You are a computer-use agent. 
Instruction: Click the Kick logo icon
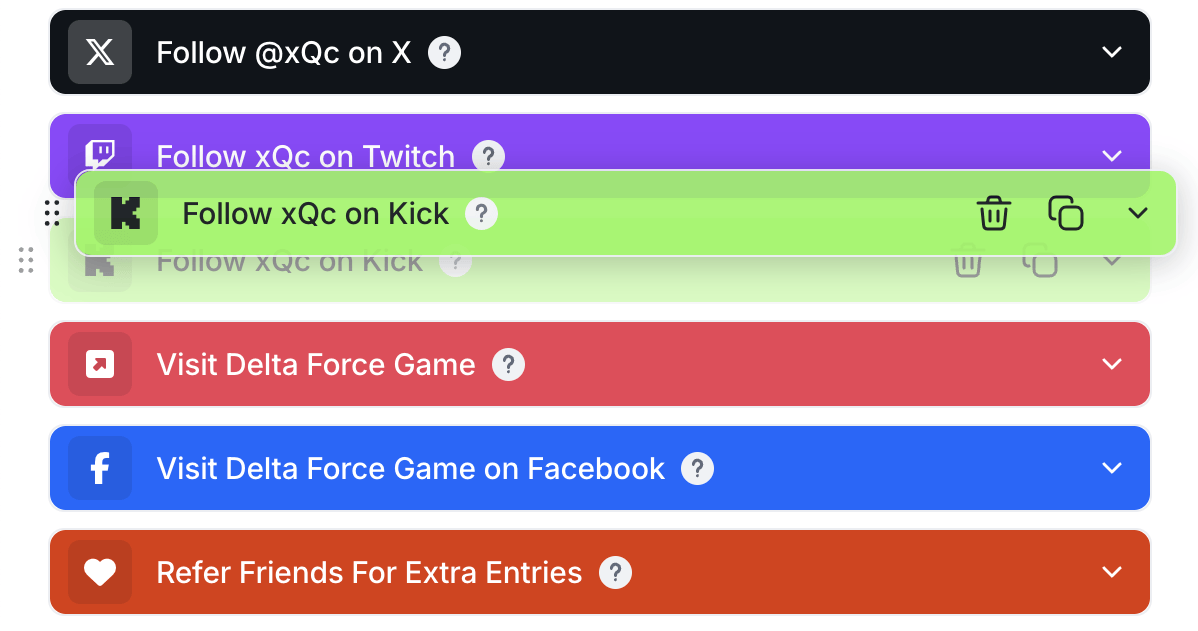point(126,213)
